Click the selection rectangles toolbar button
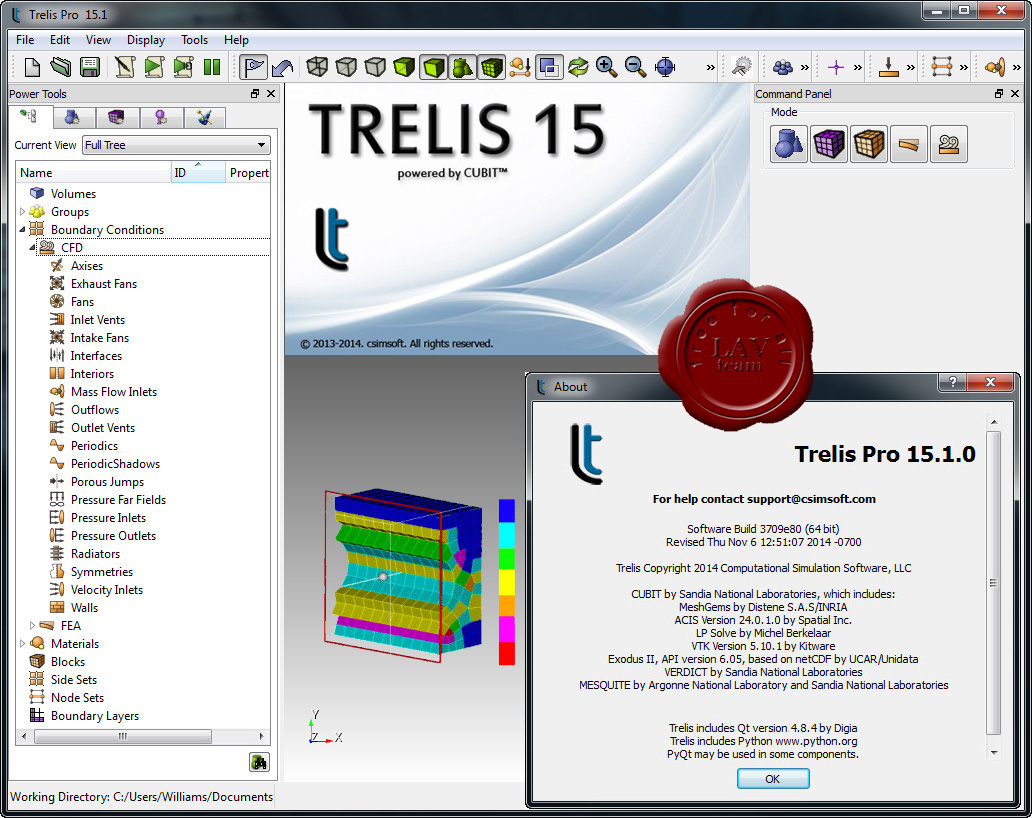The height and width of the screenshot is (818, 1032). point(549,67)
